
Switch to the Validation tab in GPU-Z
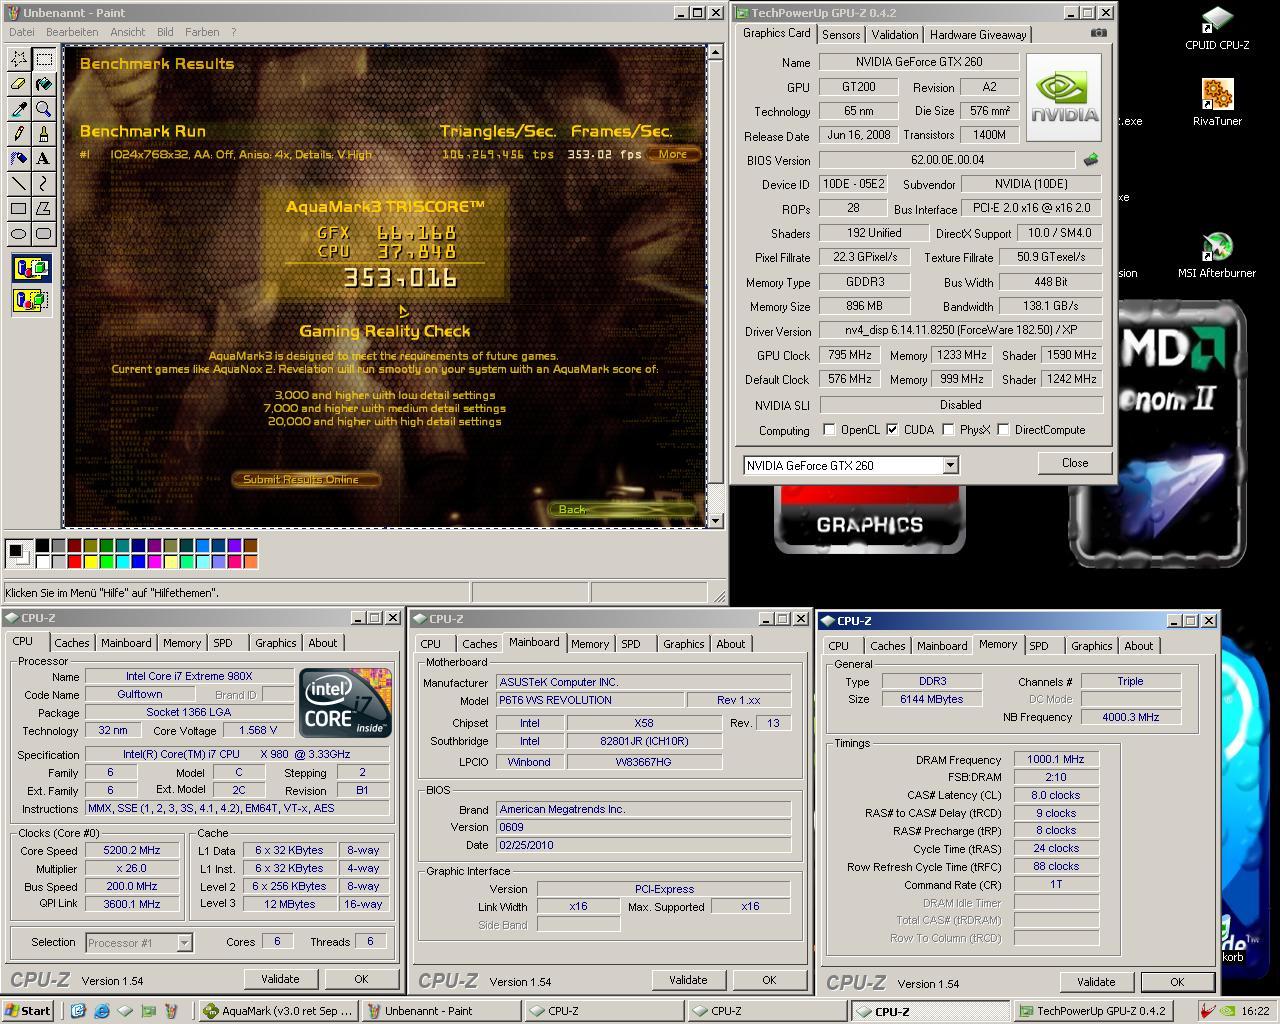point(895,34)
